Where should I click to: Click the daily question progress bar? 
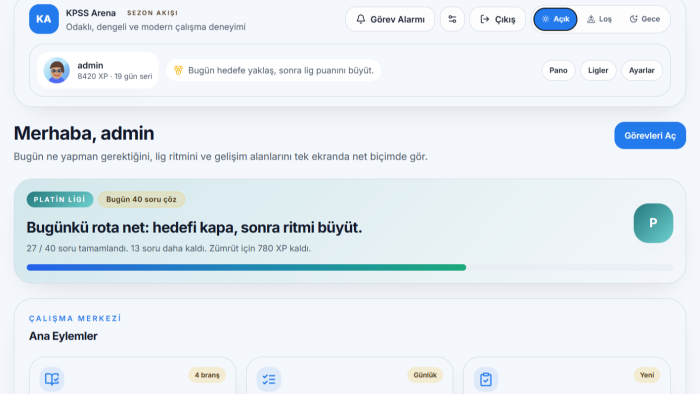coord(350,267)
